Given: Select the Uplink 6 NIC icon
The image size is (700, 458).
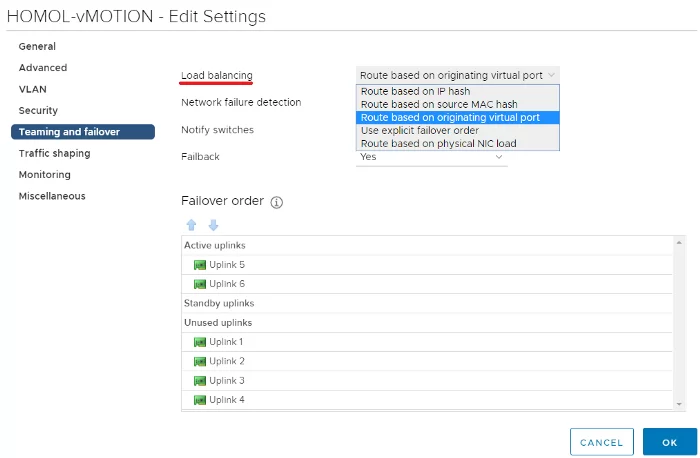Looking at the screenshot, I should click(x=200, y=284).
